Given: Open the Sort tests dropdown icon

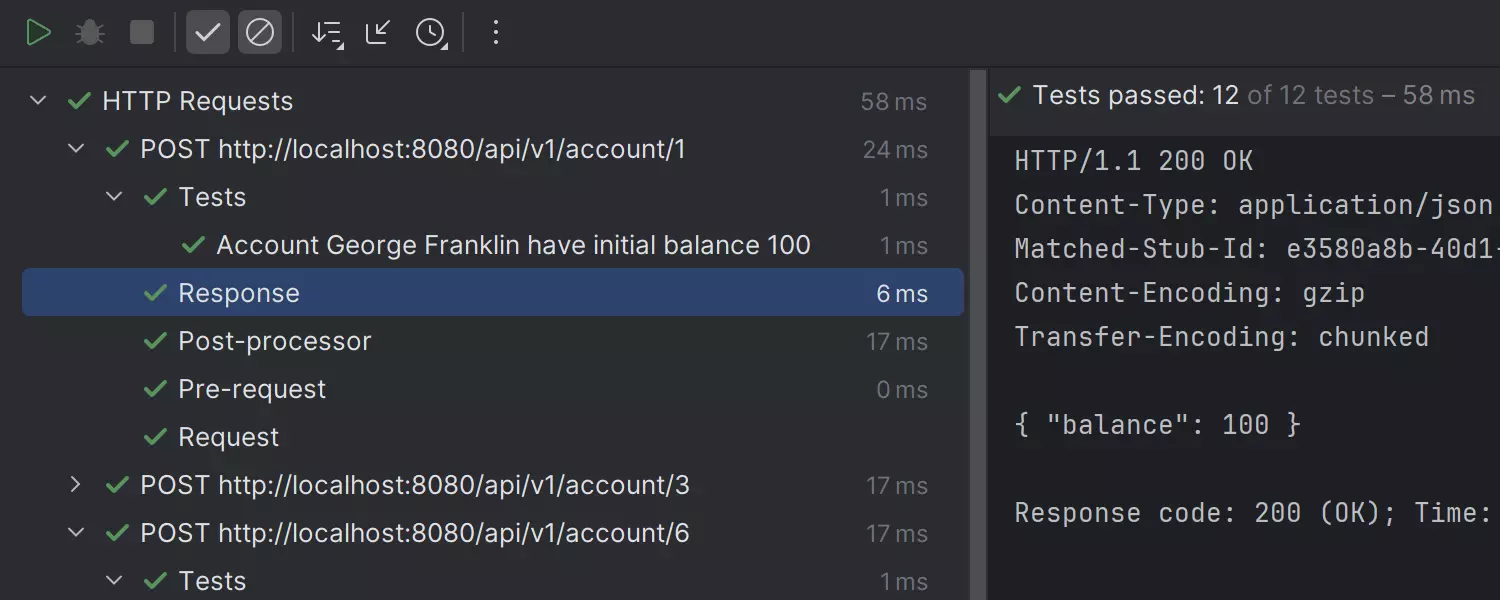Looking at the screenshot, I should point(327,33).
